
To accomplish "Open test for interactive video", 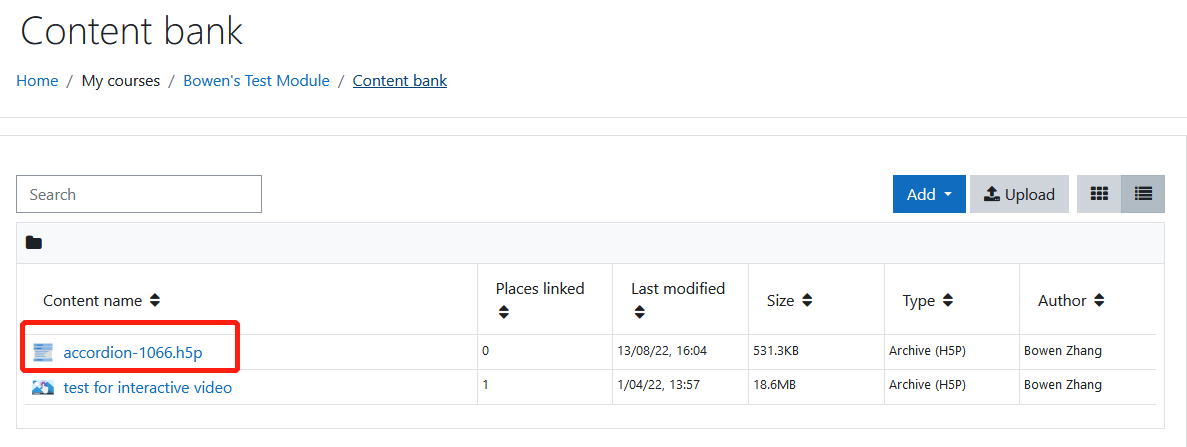I will [148, 388].
